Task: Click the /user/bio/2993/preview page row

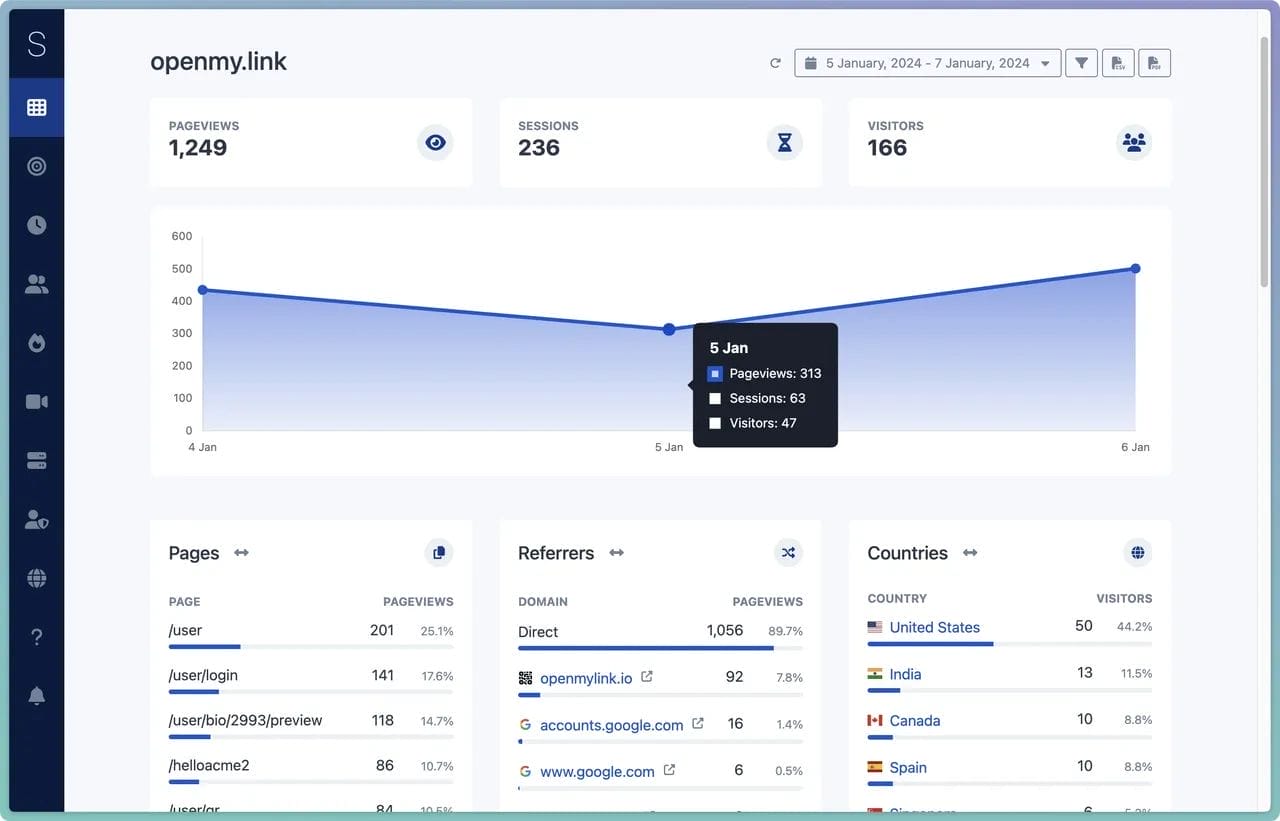Action: click(311, 724)
